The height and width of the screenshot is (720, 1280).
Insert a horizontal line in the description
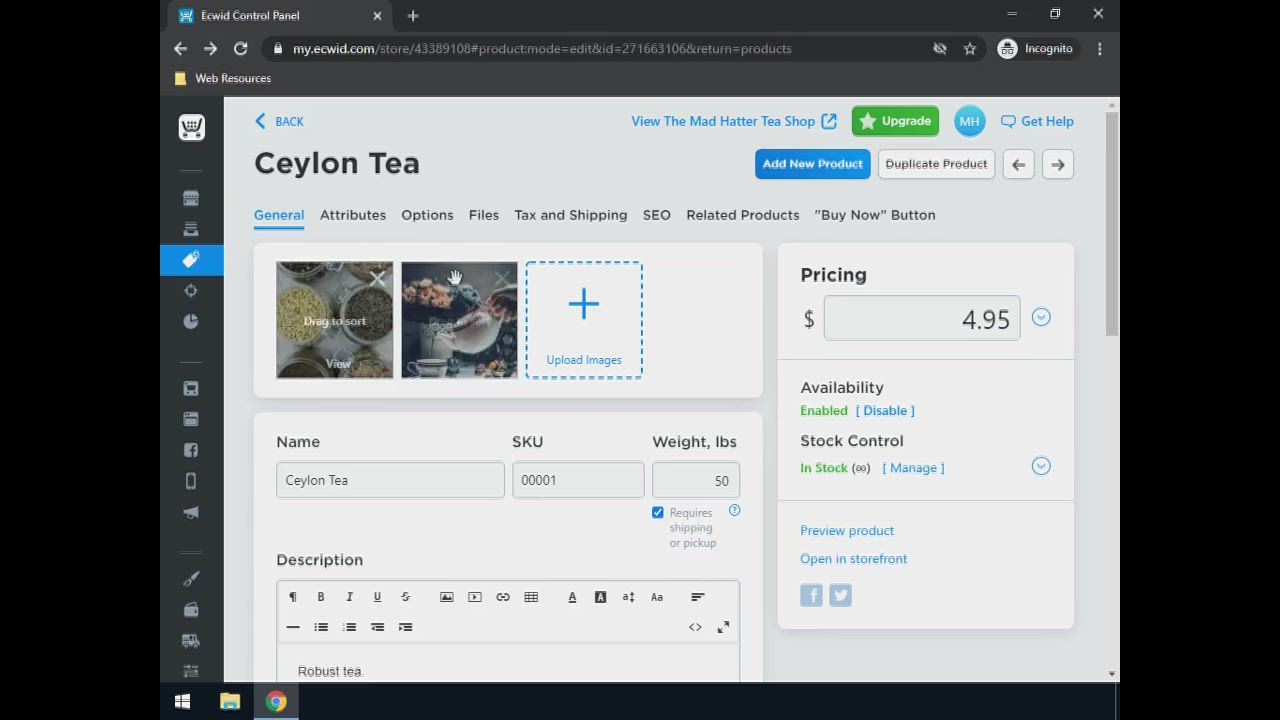(x=293, y=627)
